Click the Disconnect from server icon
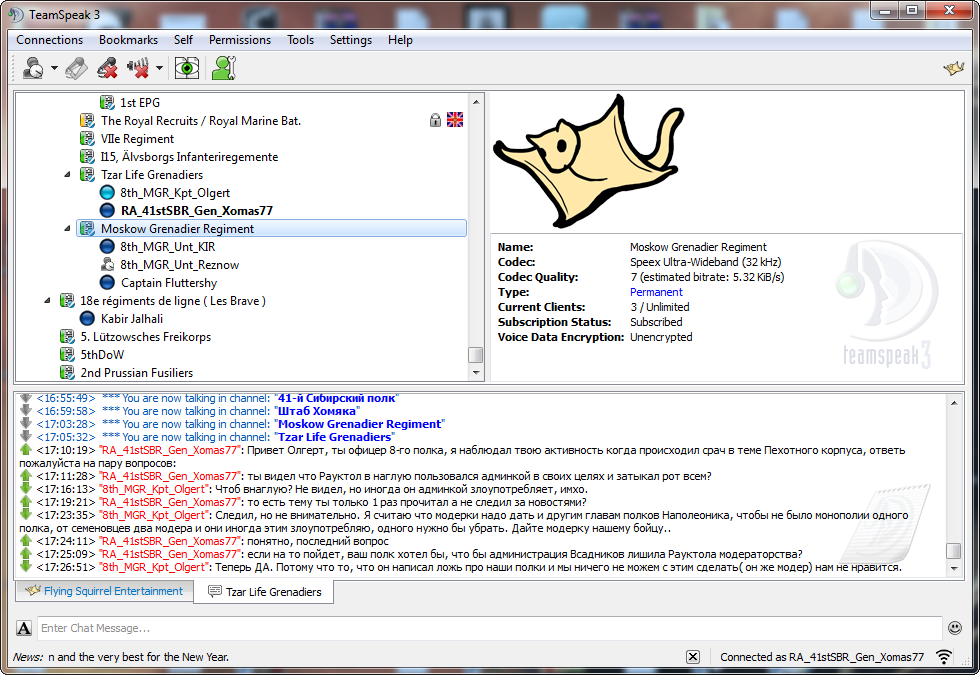This screenshot has width=980, height=675. (x=76, y=68)
